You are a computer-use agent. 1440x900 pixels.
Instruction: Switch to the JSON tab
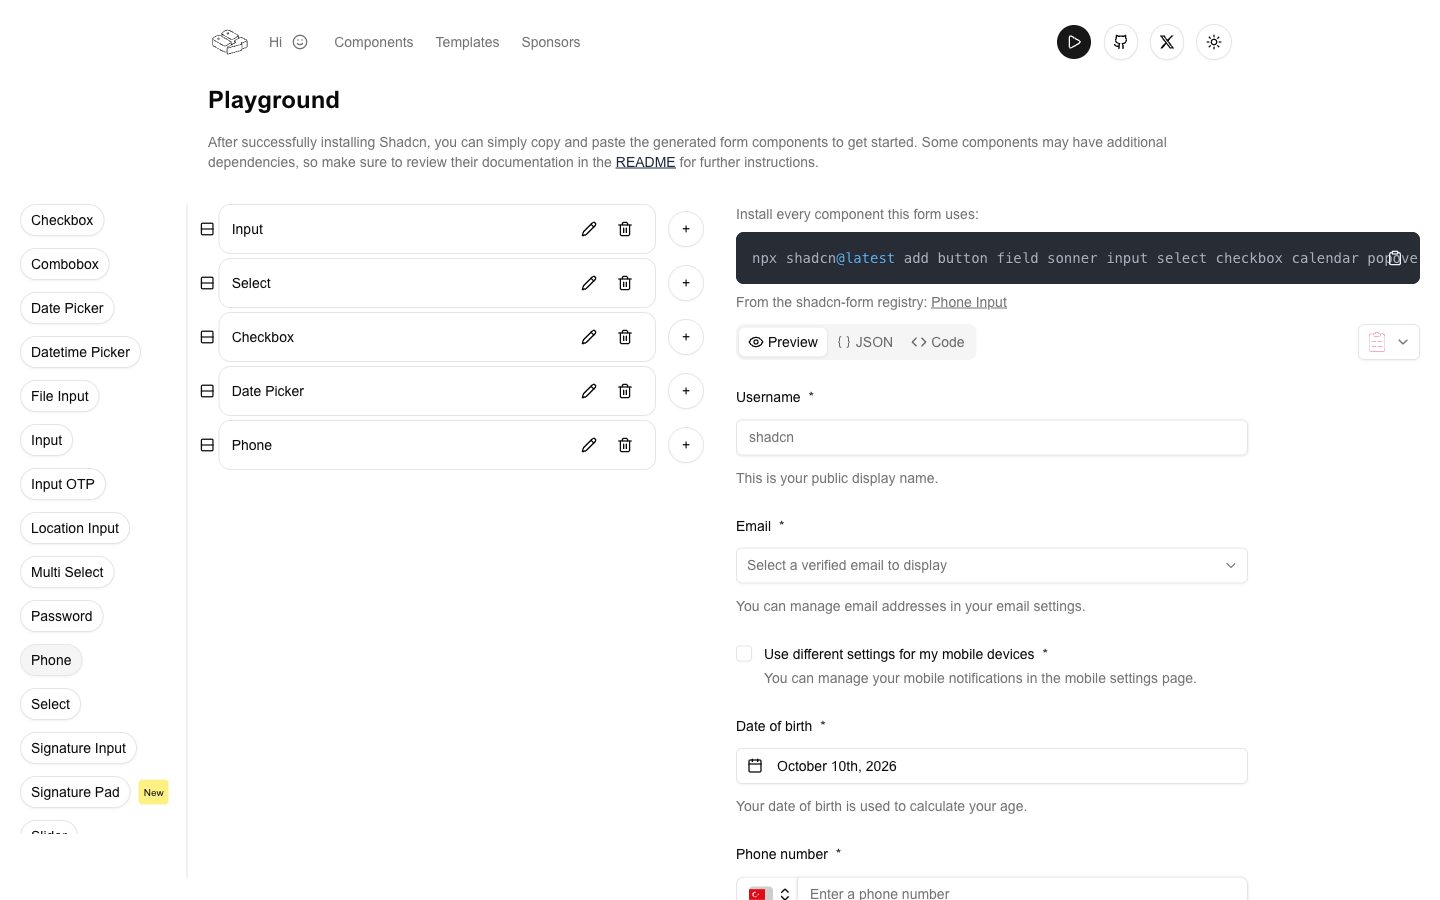click(x=865, y=342)
